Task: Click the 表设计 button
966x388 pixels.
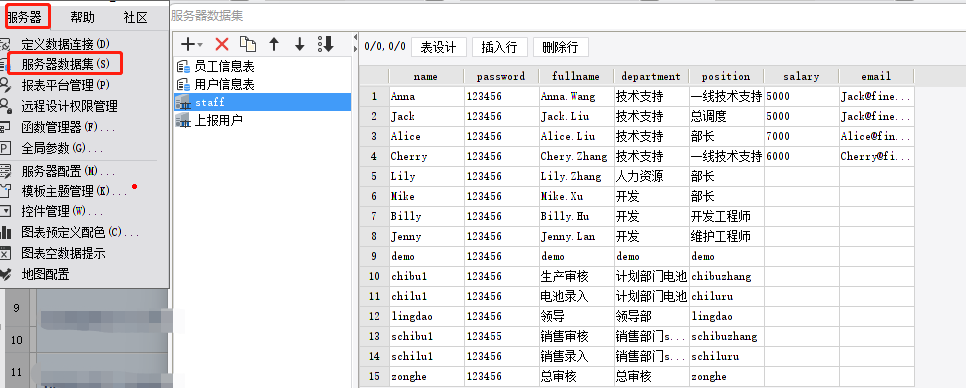Action: coord(438,47)
